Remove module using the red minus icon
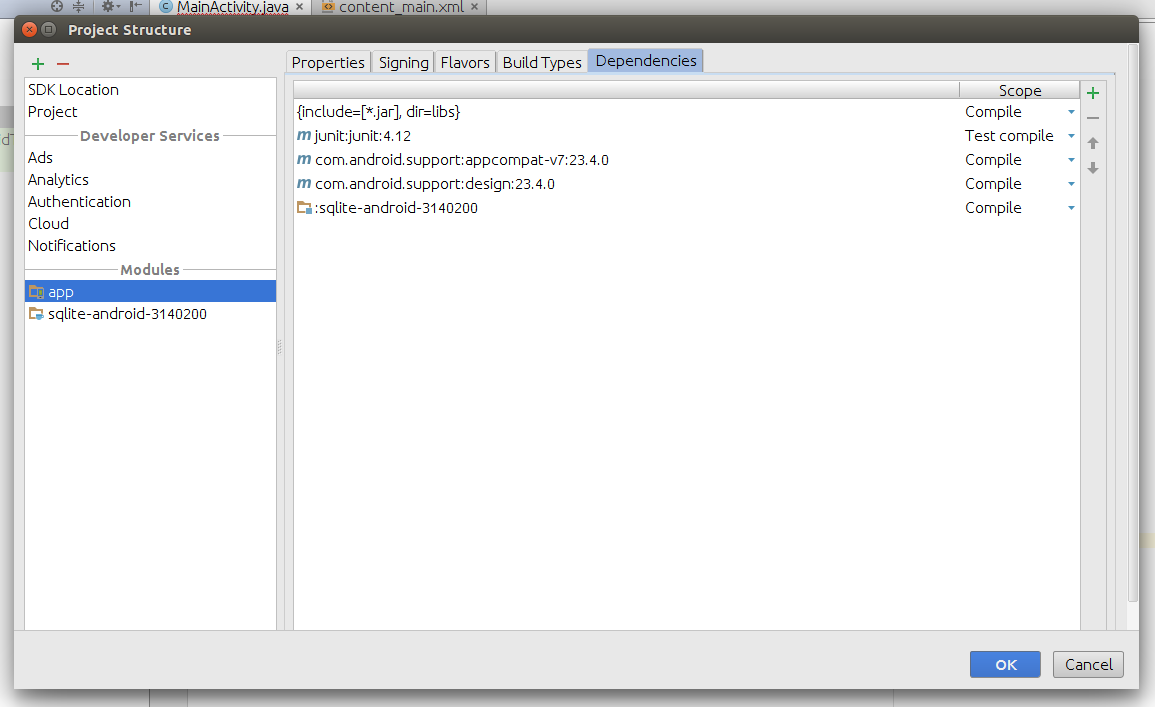The image size is (1155, 707). [x=63, y=64]
